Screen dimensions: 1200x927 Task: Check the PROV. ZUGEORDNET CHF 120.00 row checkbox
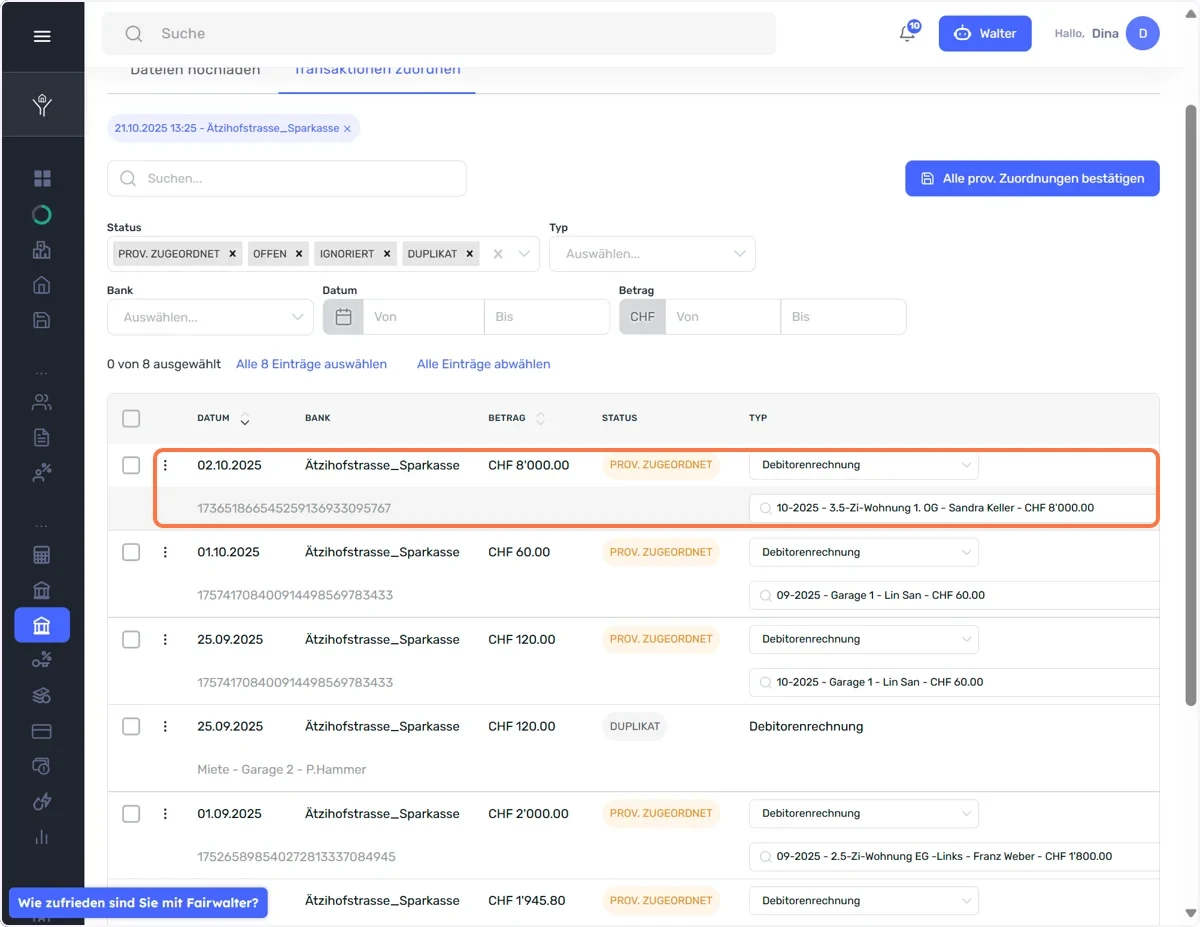131,639
